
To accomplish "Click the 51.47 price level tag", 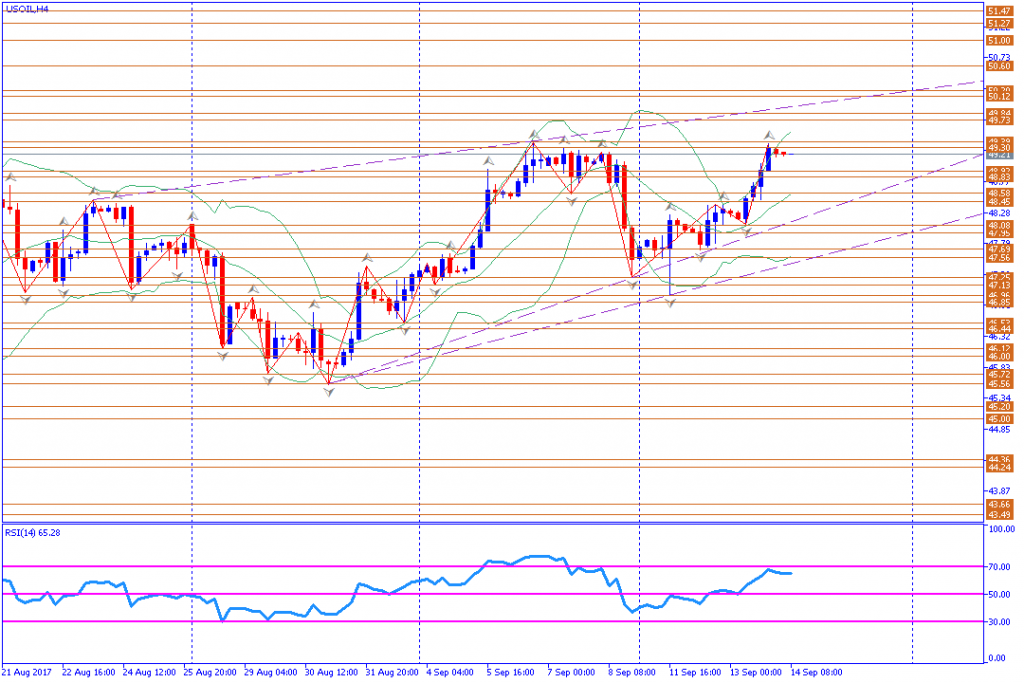I will click(999, 11).
